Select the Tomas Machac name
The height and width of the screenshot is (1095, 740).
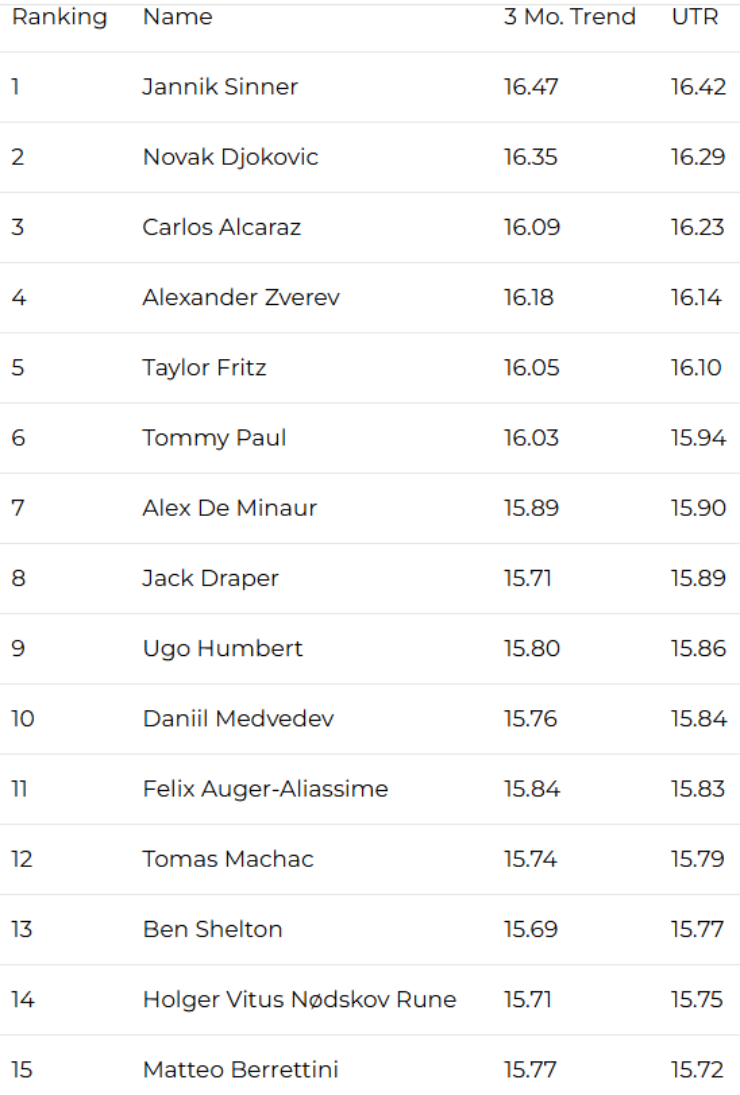[x=228, y=859]
